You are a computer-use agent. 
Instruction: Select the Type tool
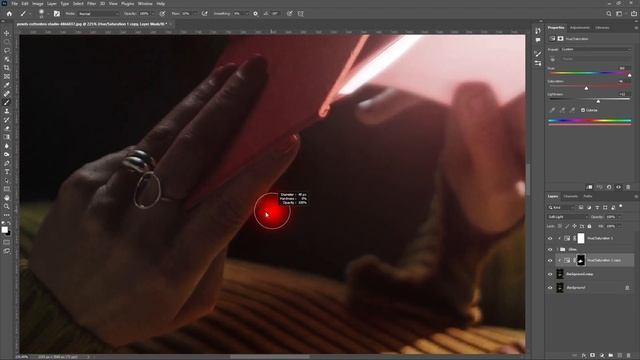coord(7,172)
